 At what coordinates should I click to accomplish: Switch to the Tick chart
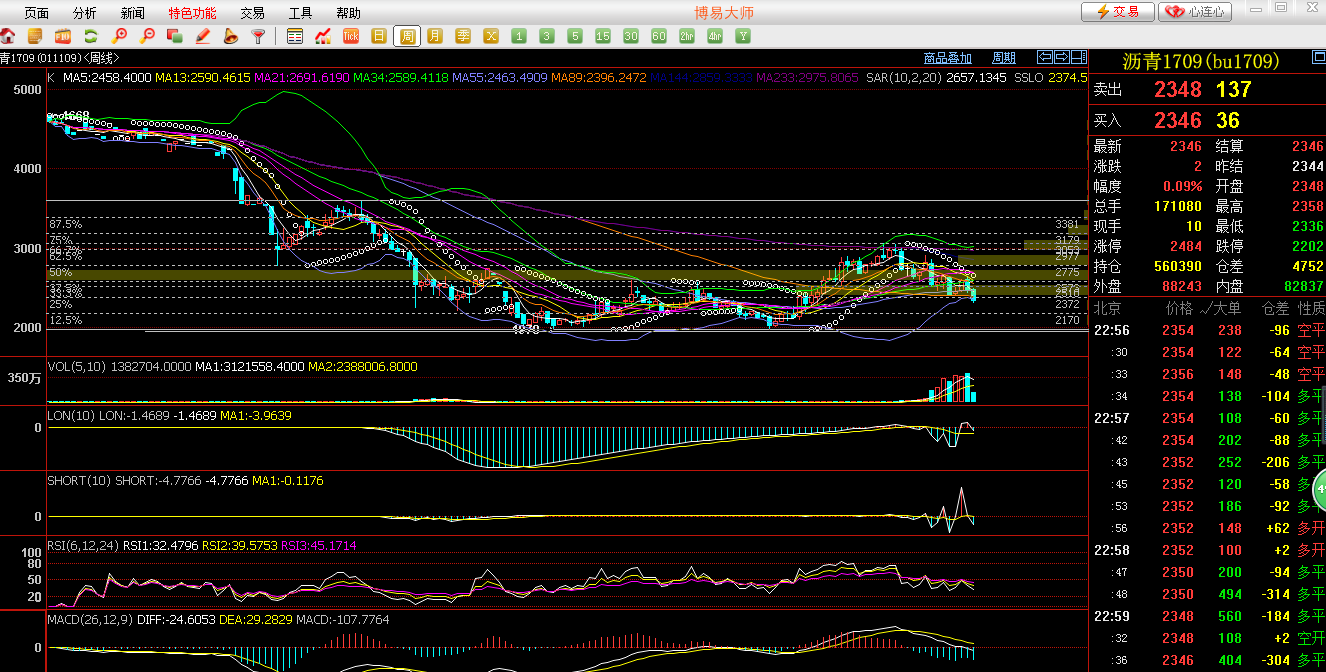coord(351,36)
